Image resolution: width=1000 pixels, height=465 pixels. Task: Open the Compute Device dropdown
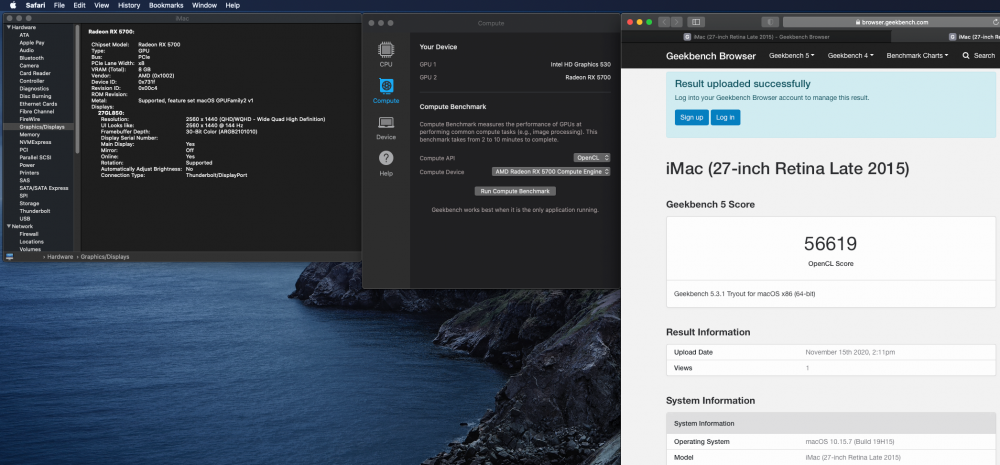click(x=551, y=172)
